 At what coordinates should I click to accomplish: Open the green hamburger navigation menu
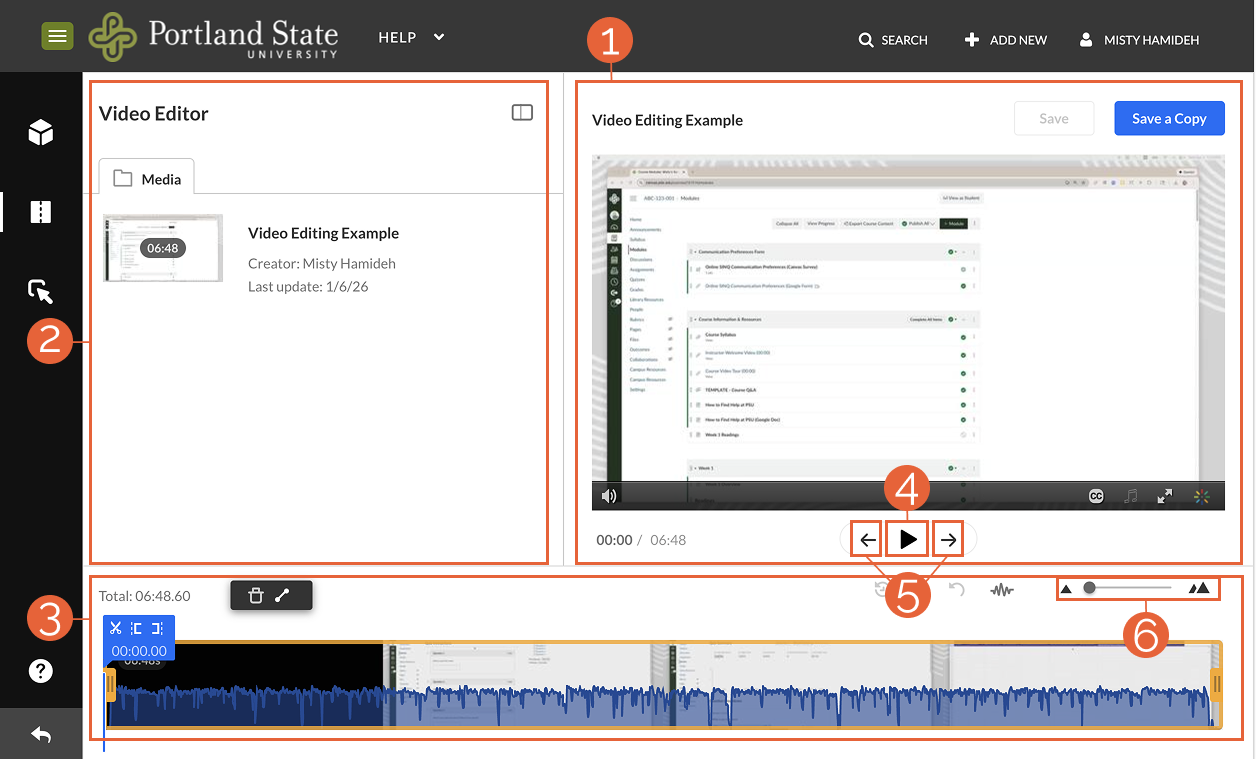pos(57,36)
